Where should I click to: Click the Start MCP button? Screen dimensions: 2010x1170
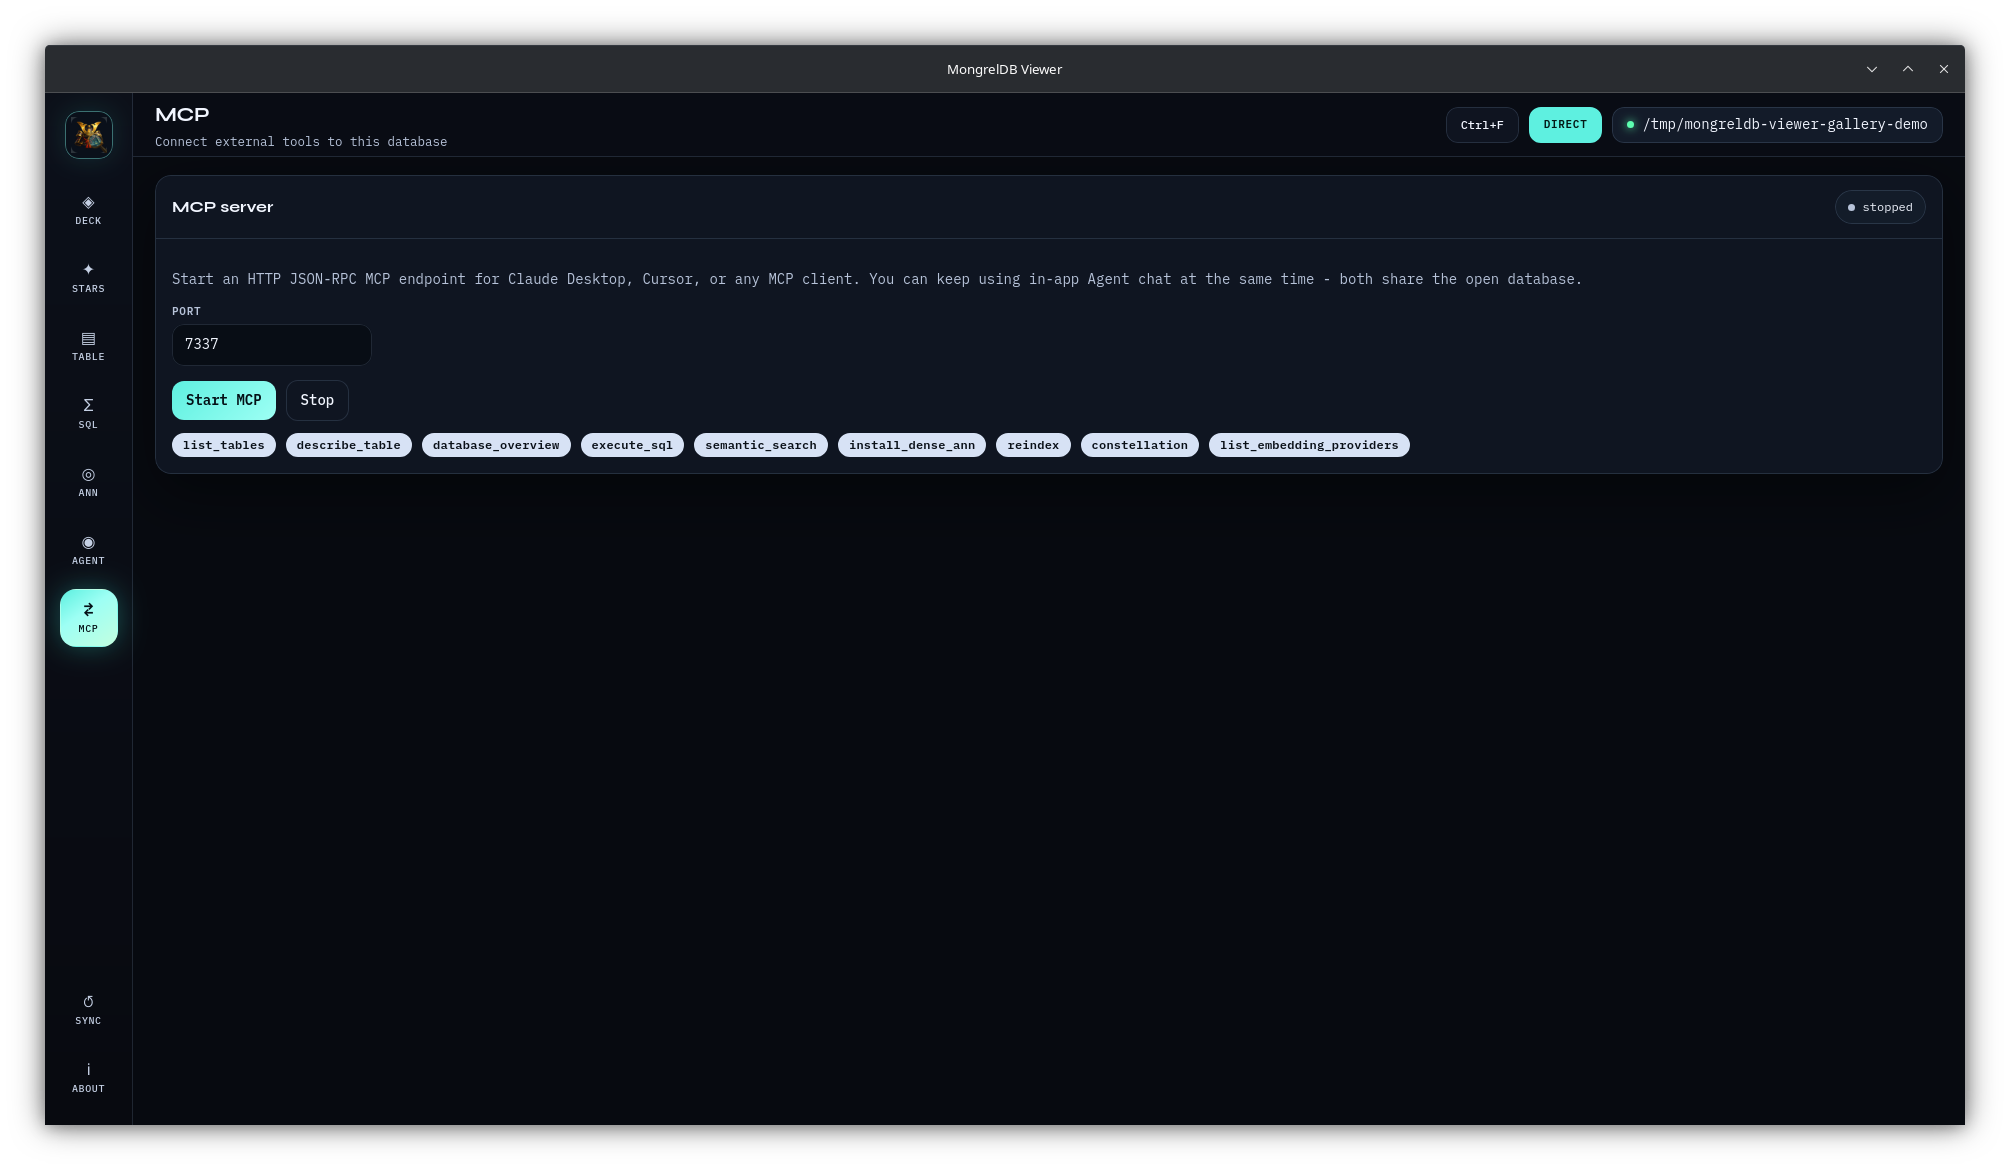[224, 400]
